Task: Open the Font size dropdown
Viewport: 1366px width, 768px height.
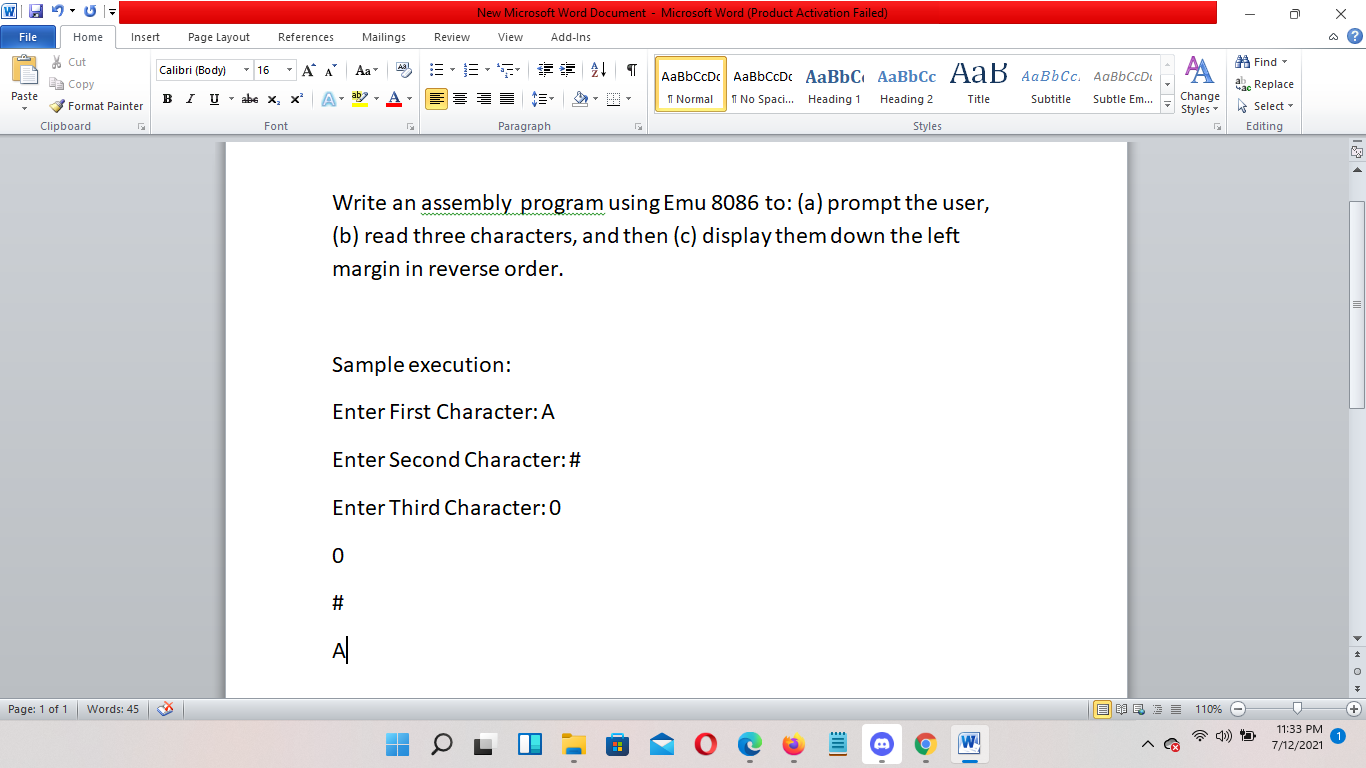Action: click(x=289, y=70)
